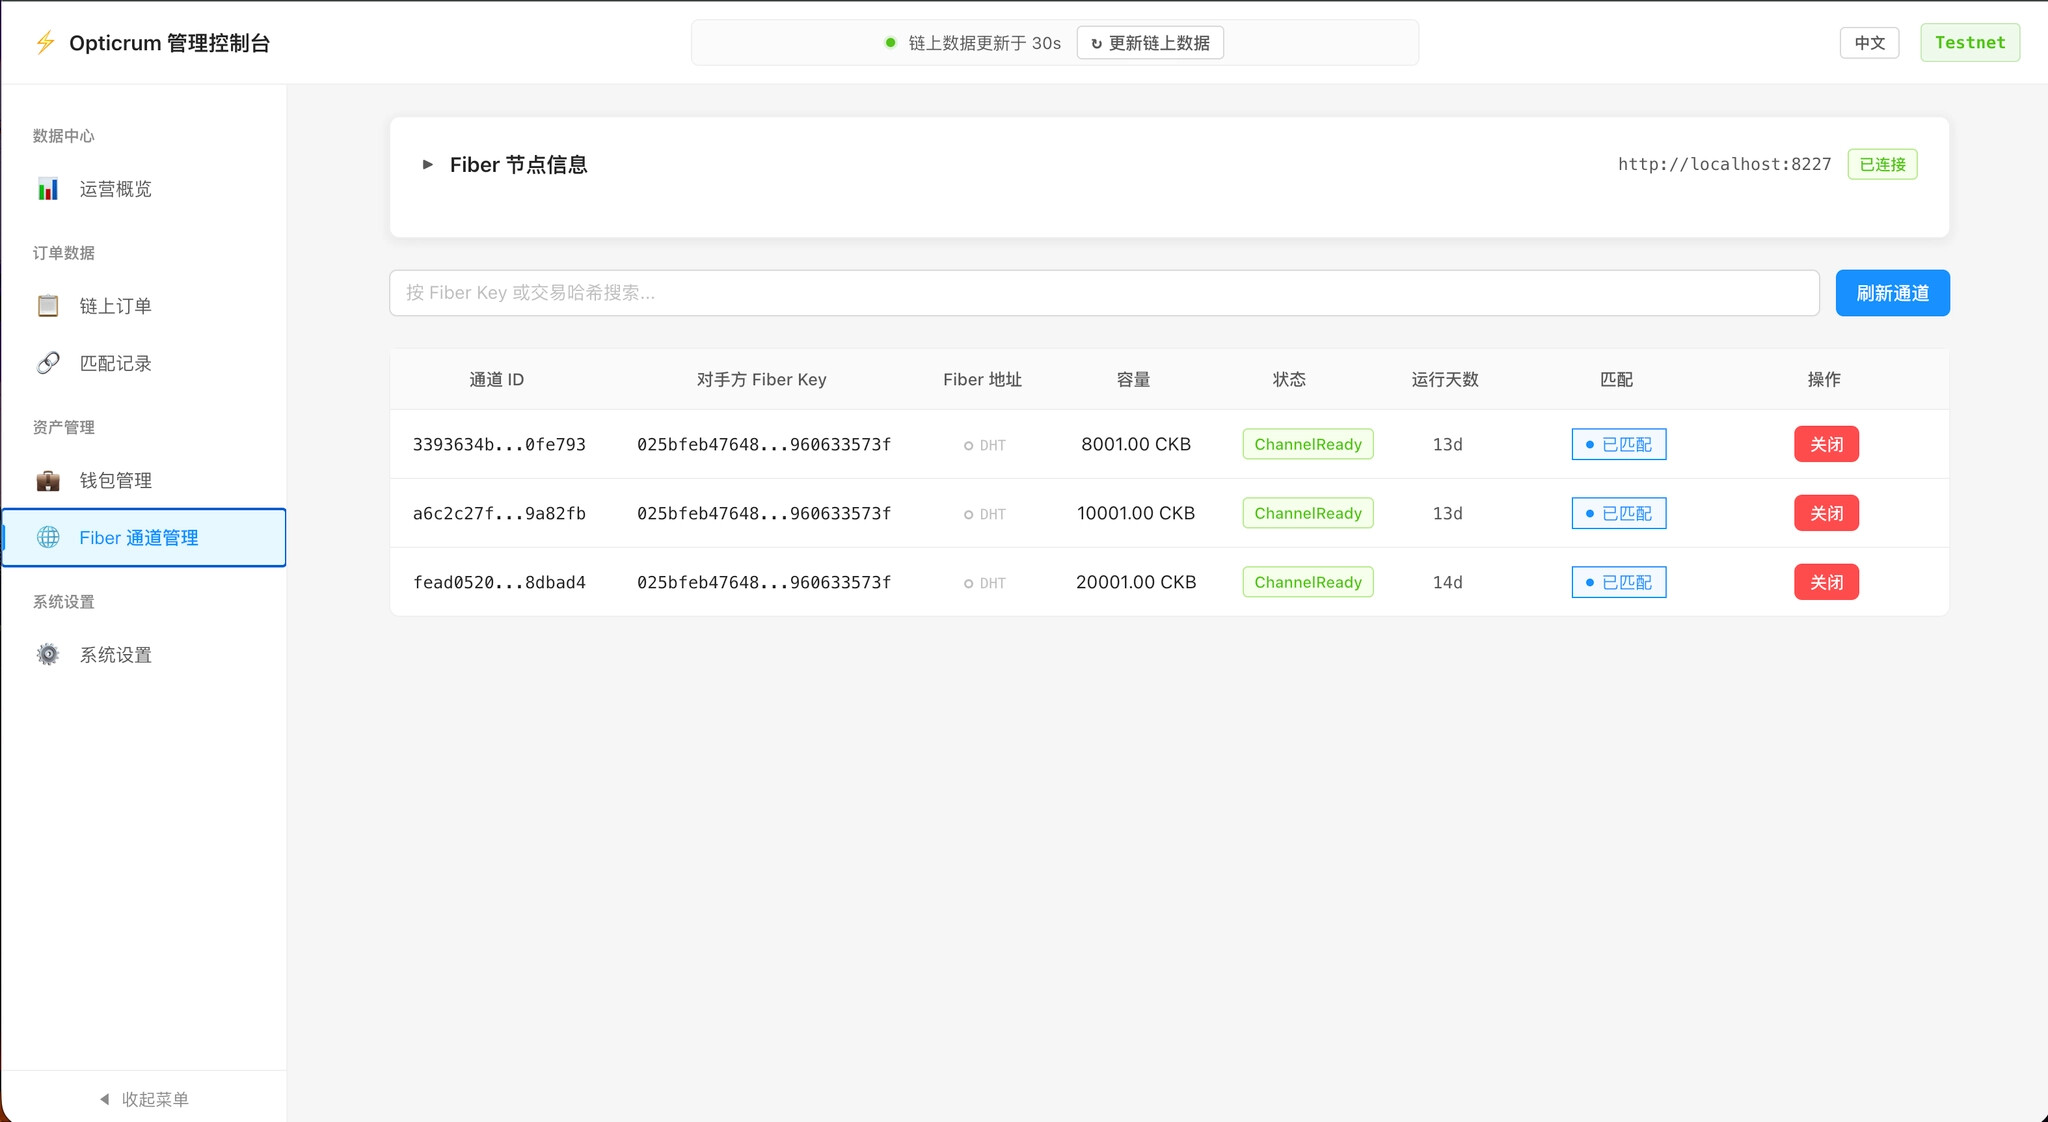The width and height of the screenshot is (2048, 1122).
Task: Click the 10001.00 CKB capacity value
Action: coord(1136,513)
